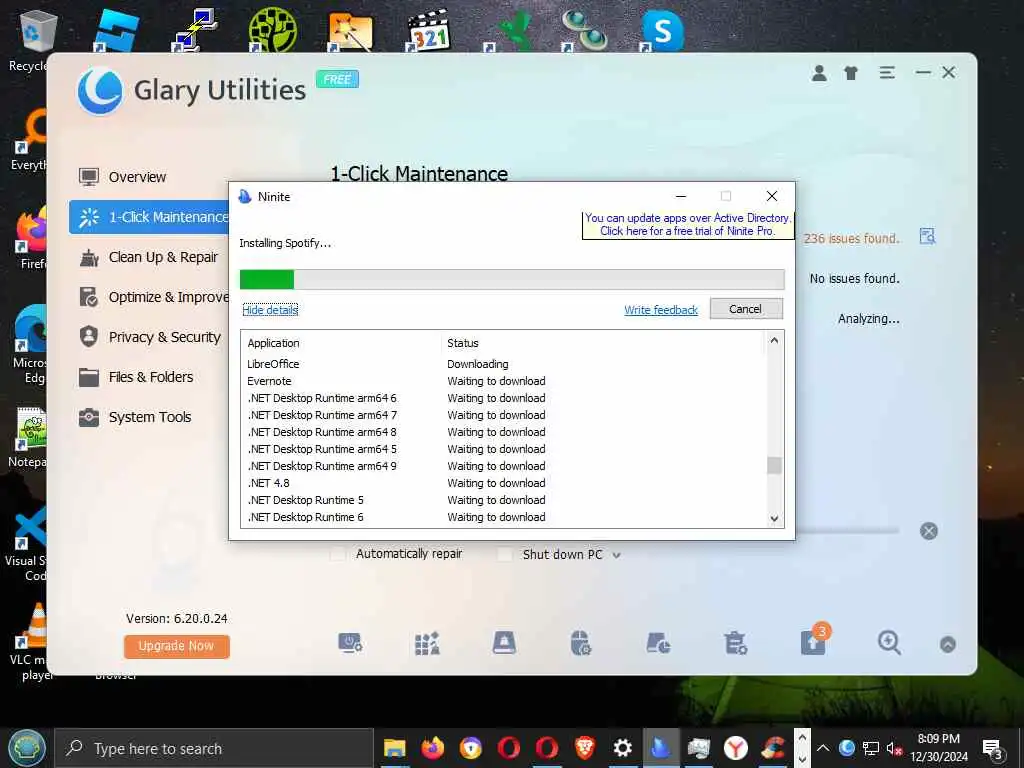The width and height of the screenshot is (1024, 768).
Task: Select 1-Click Maintenance in sidebar
Action: tap(149, 217)
